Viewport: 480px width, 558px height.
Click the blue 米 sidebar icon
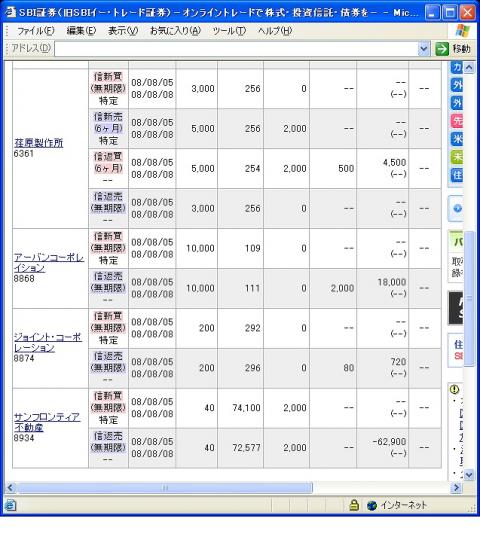click(457, 138)
